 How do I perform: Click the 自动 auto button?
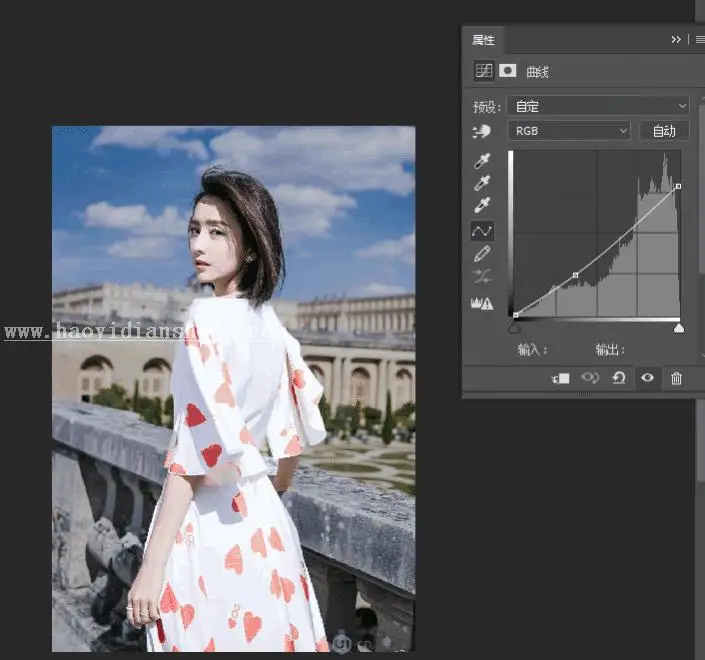pyautogui.click(x=664, y=131)
